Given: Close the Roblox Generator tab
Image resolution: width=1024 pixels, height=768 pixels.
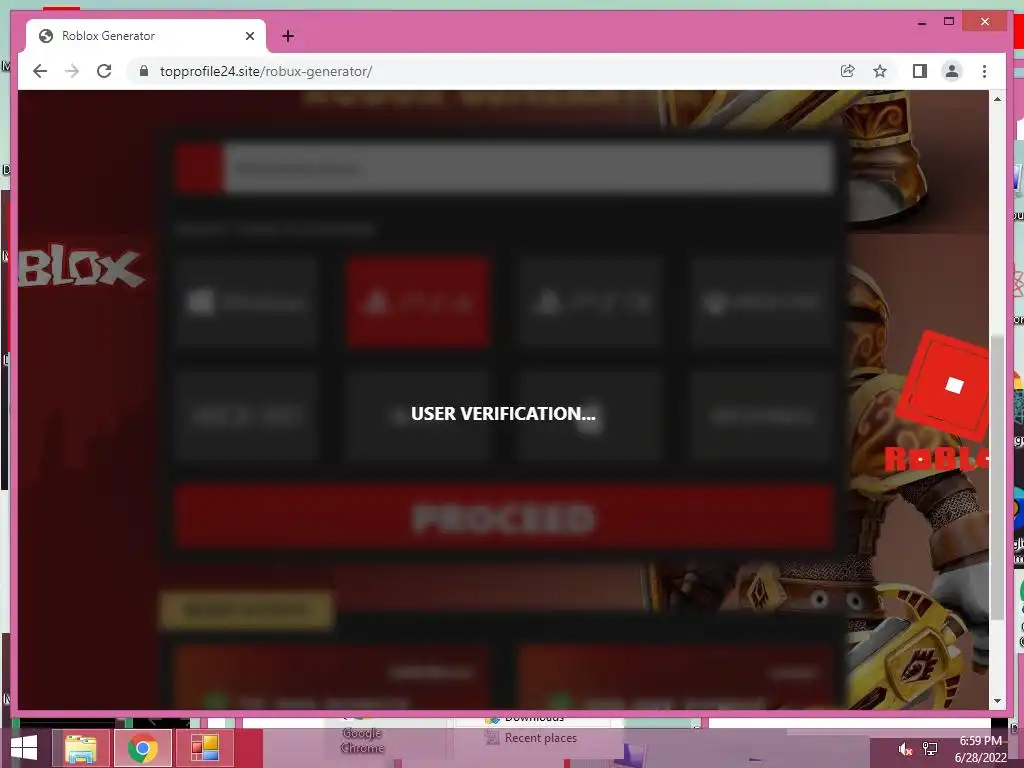Looking at the screenshot, I should [x=249, y=36].
